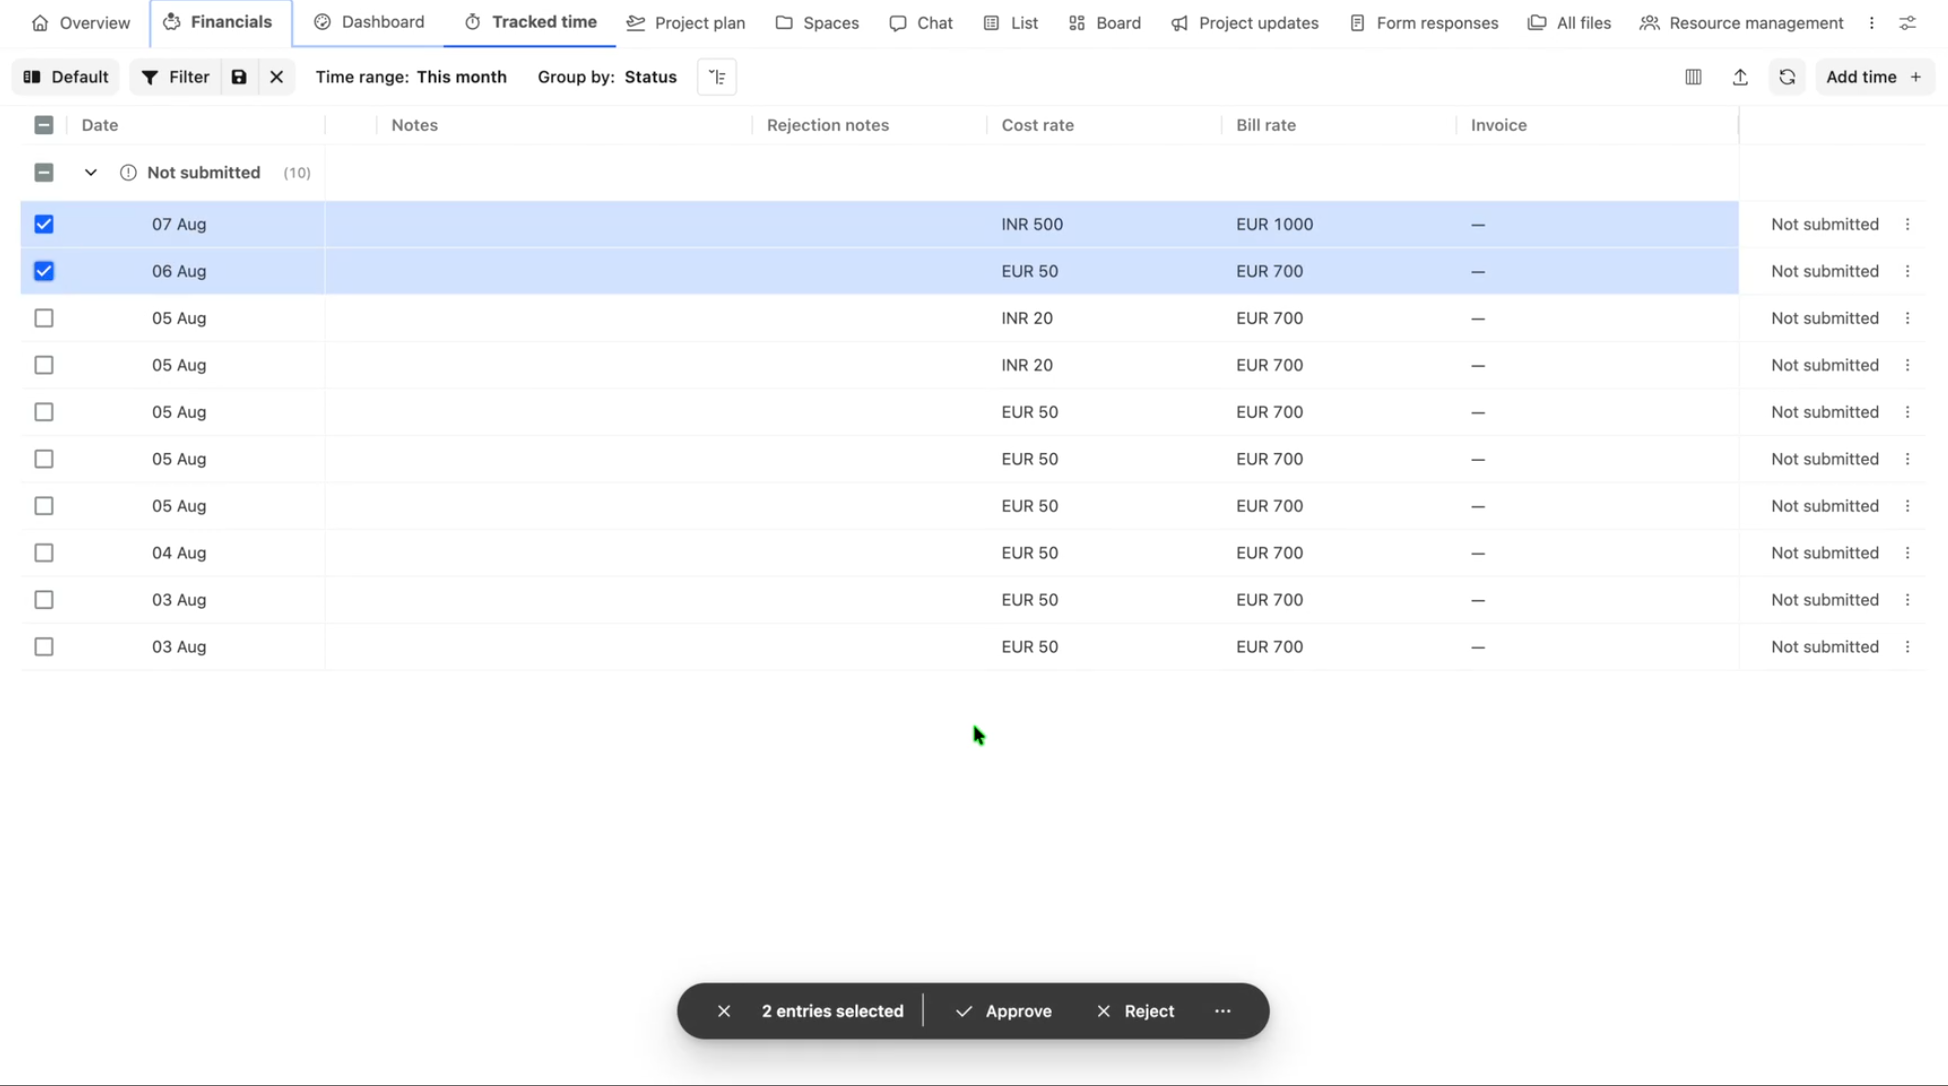
Task: Toggle the select-all header checkbox
Action: coord(44,125)
